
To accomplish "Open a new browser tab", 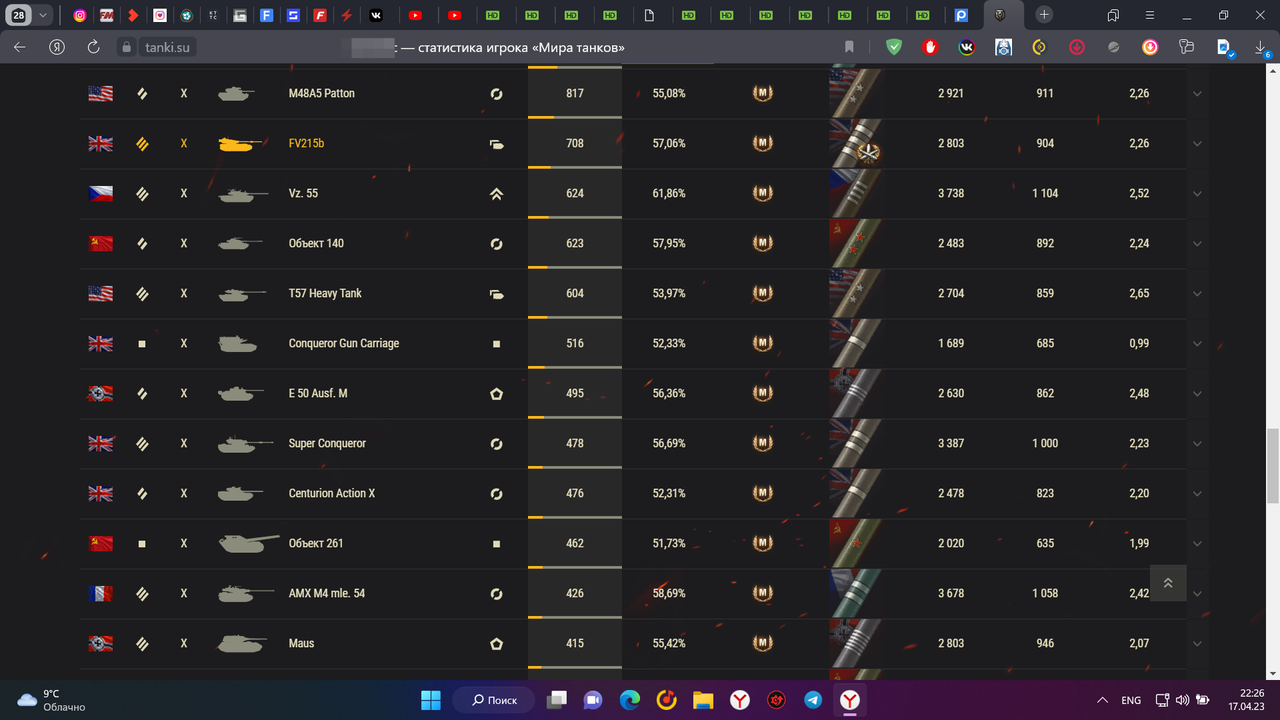I will pyautogui.click(x=1044, y=15).
